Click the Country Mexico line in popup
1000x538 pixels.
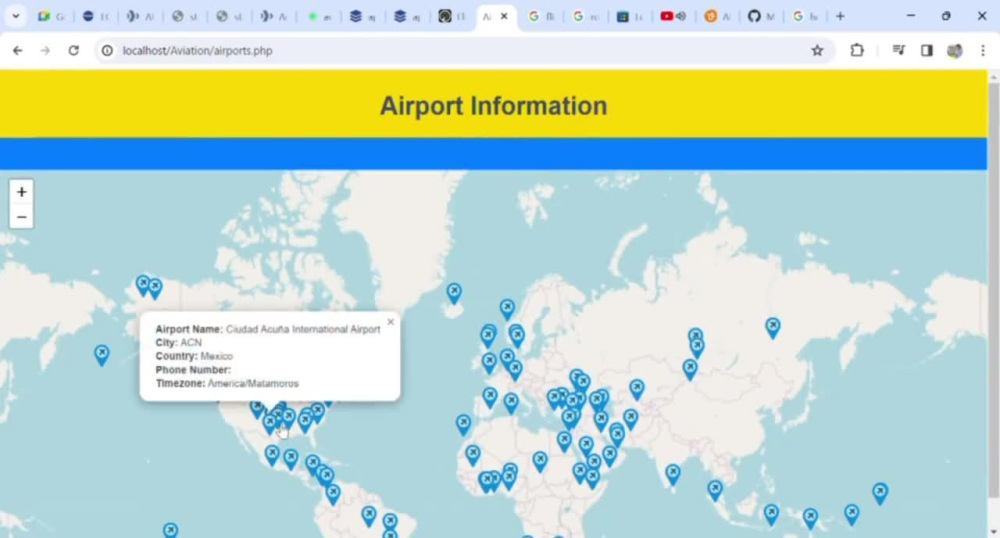click(x=194, y=356)
